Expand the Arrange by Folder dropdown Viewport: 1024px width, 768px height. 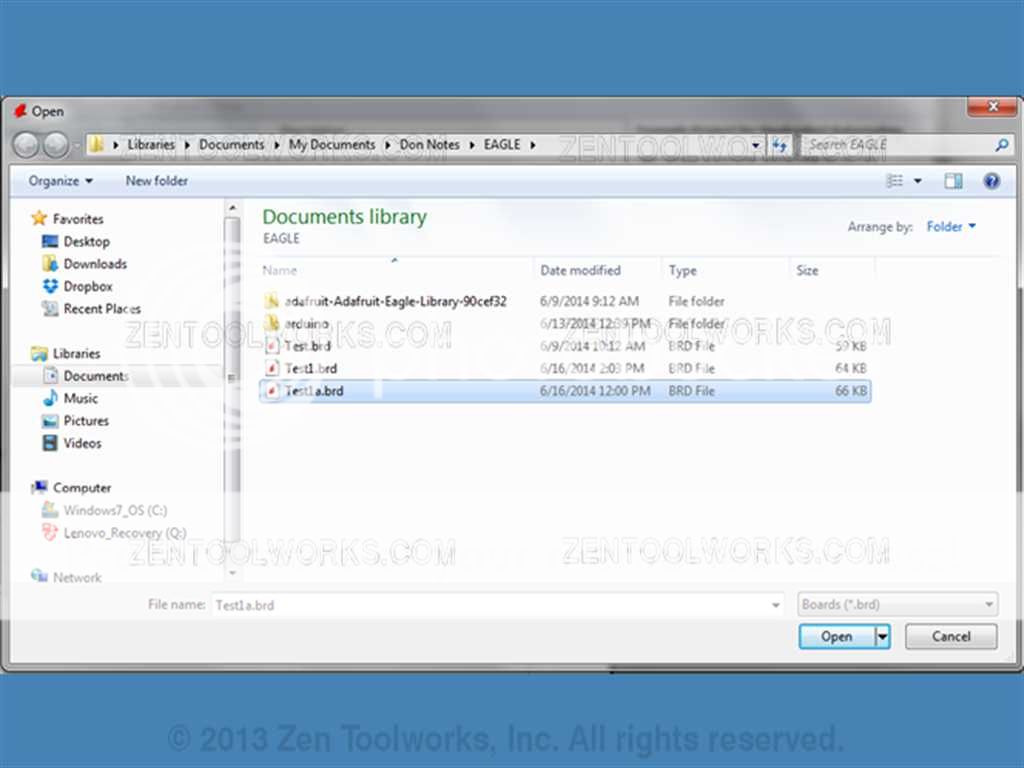950,227
